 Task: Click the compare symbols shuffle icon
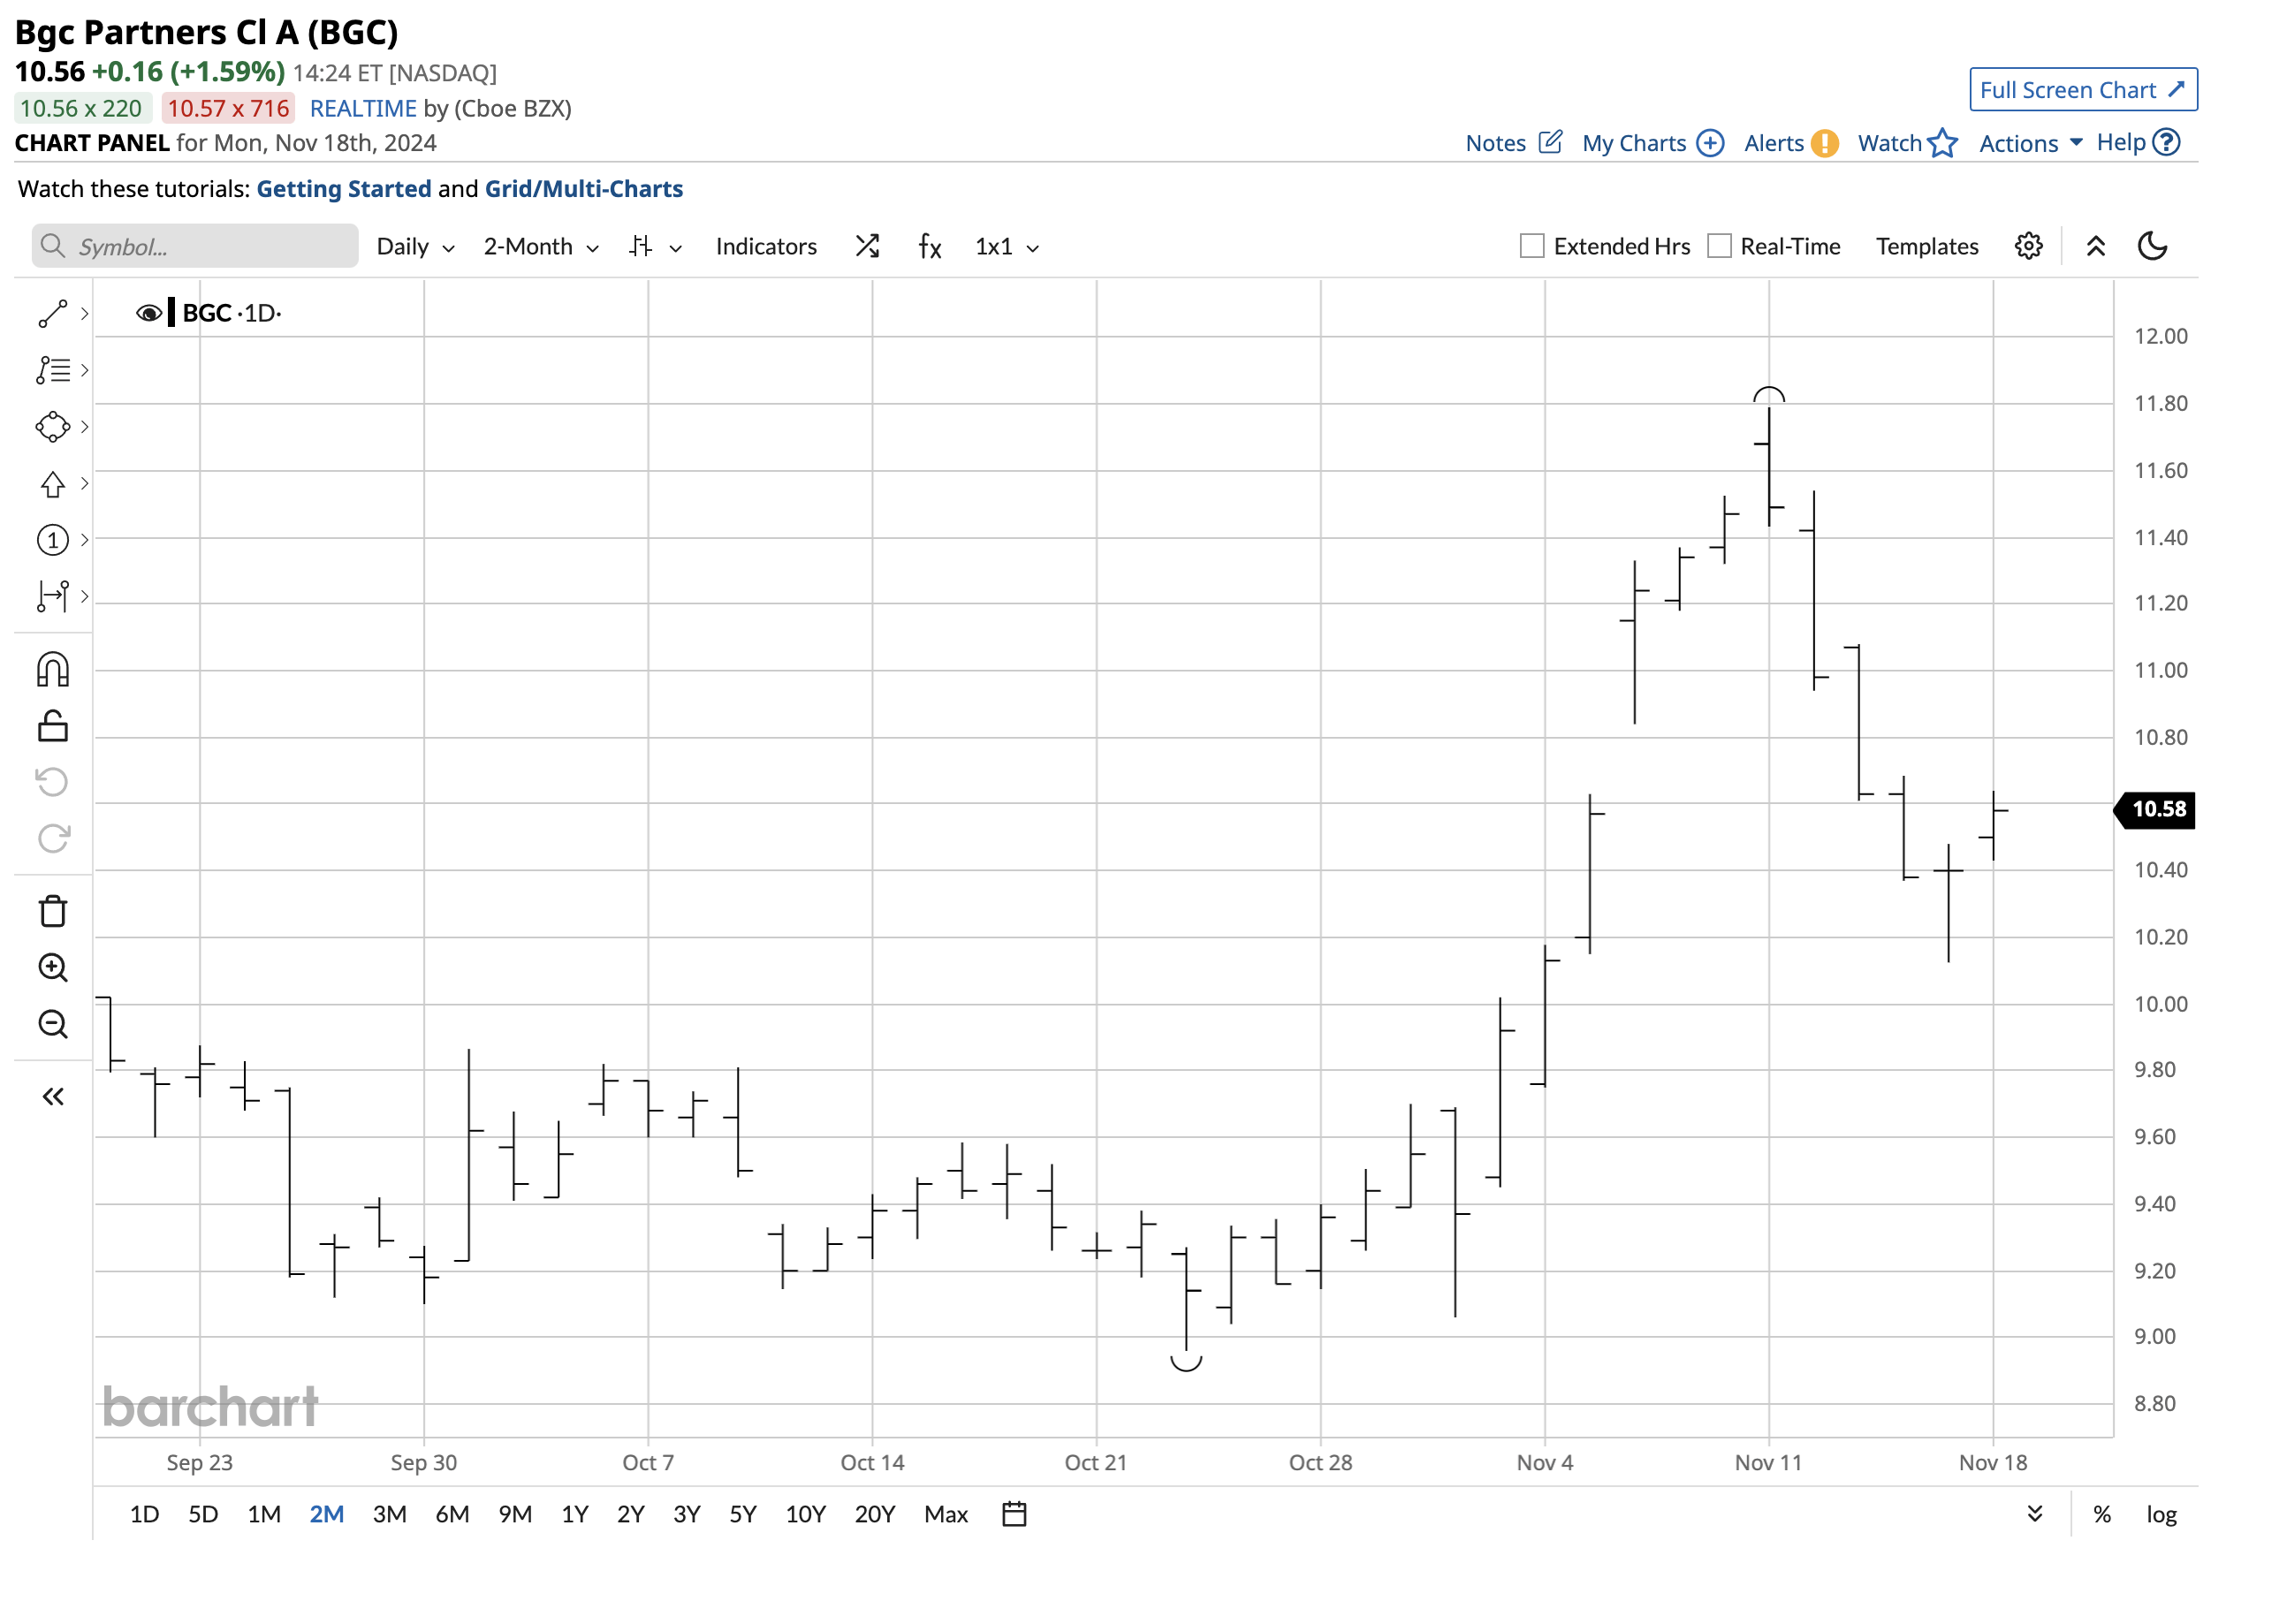pos(867,246)
